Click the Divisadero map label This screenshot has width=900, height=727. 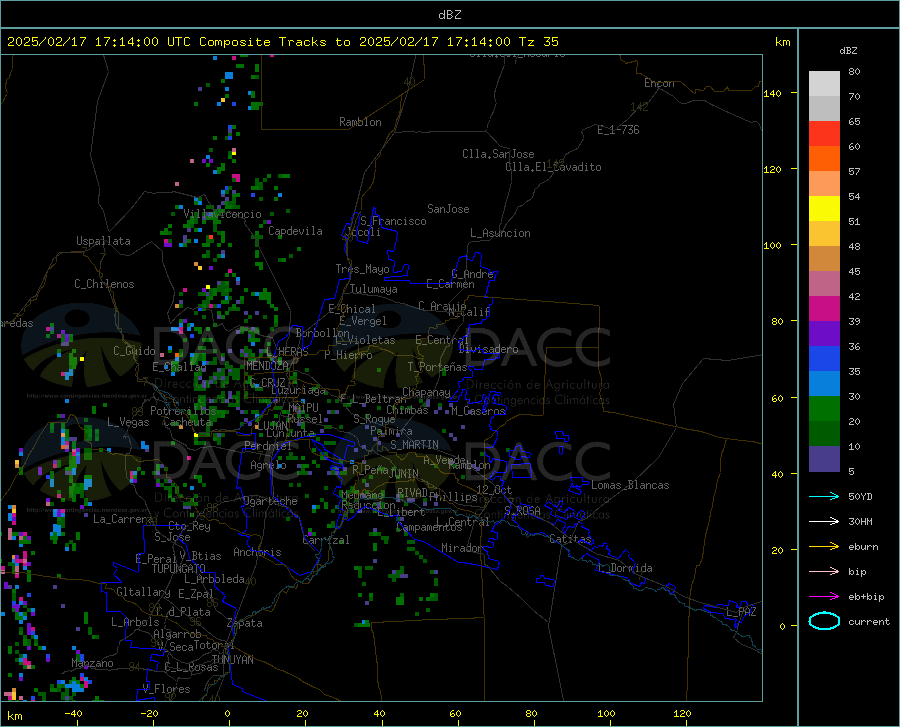[x=488, y=349]
